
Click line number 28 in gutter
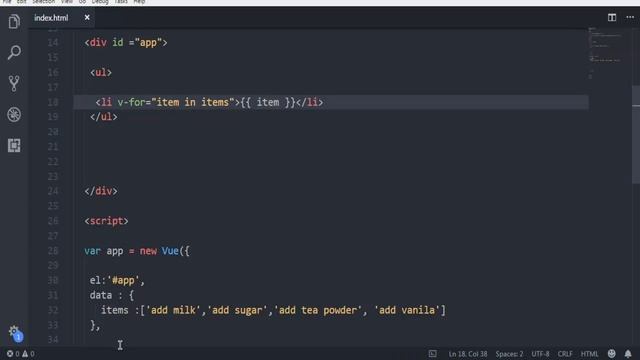[53, 251]
